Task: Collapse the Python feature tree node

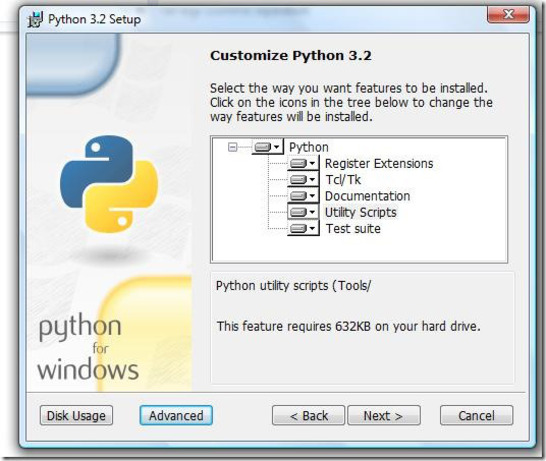Action: (232, 147)
